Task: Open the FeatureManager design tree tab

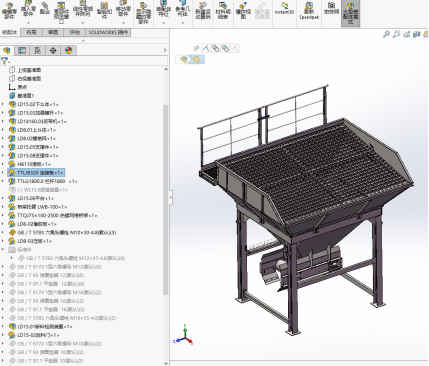Action: [x=7, y=50]
